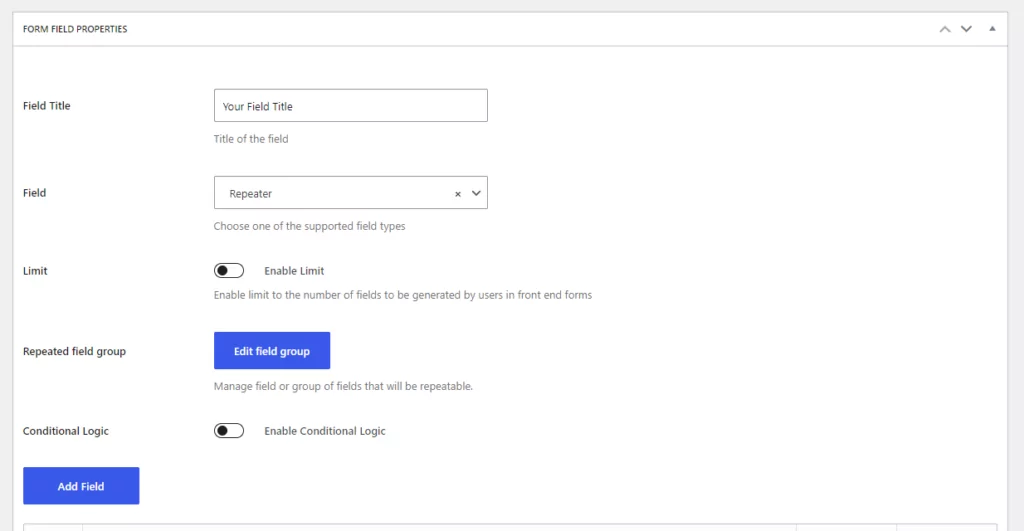Click the 'Choose one of the supported field types' hint
Image resolution: width=1024 pixels, height=531 pixels.
(x=310, y=226)
